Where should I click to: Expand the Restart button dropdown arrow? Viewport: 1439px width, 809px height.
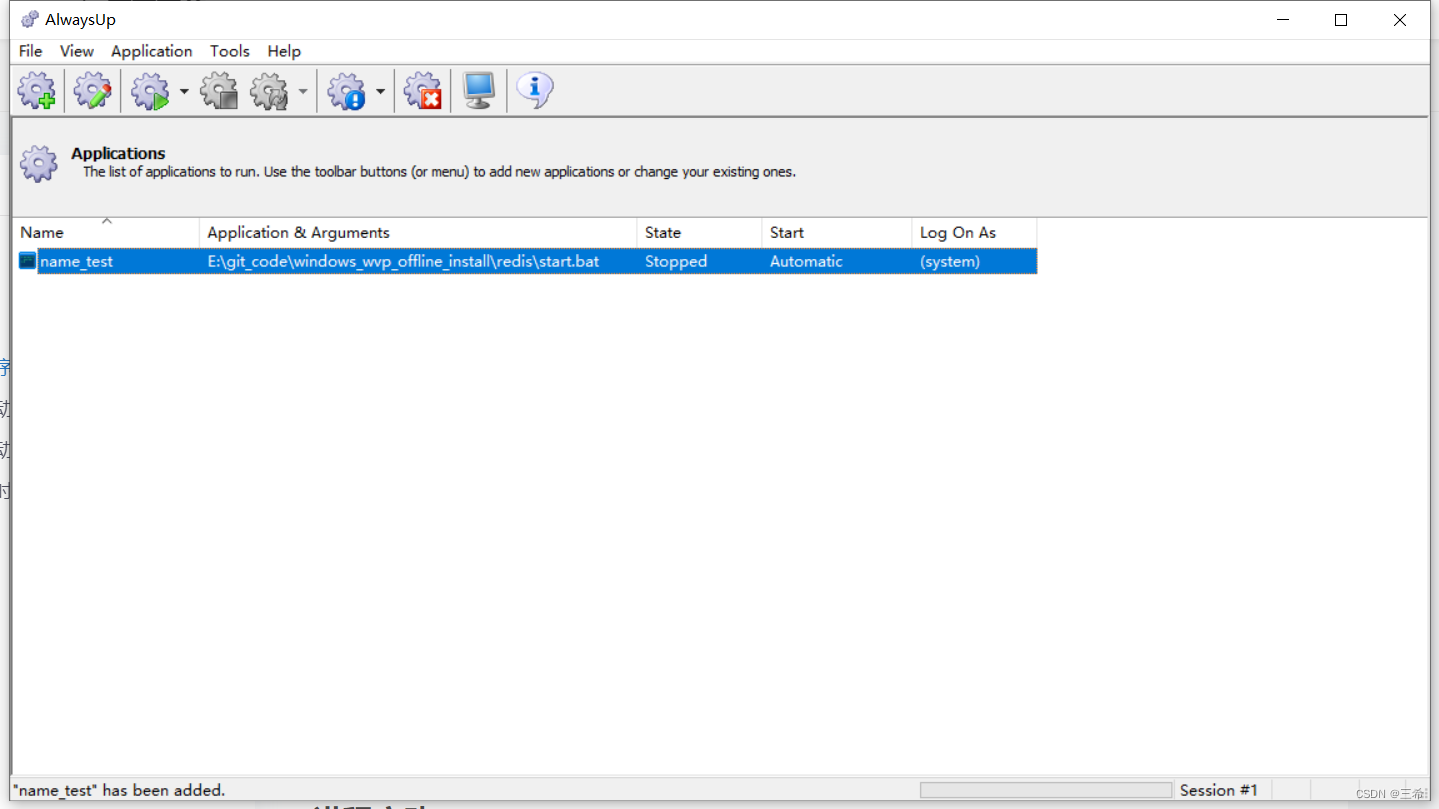[303, 90]
